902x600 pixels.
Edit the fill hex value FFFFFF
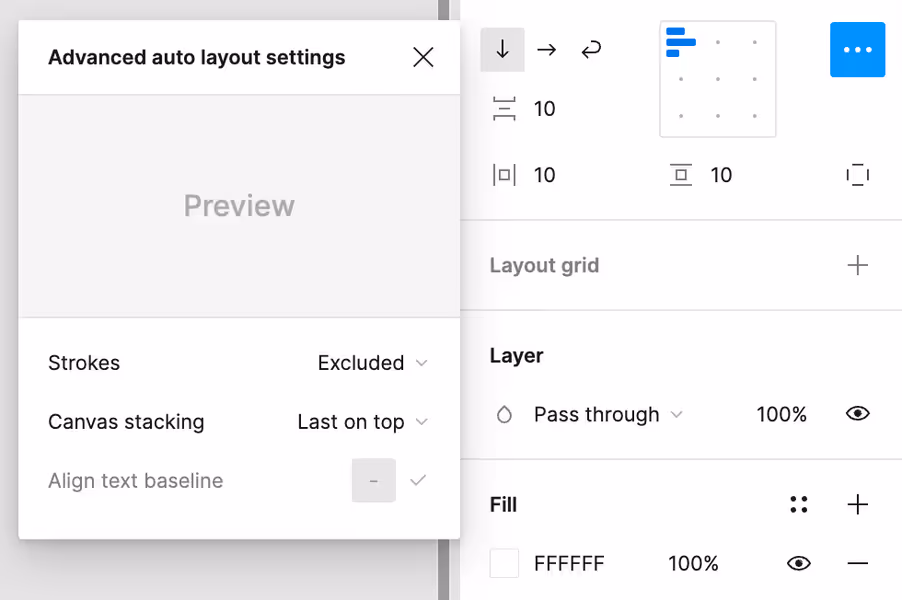point(569,563)
